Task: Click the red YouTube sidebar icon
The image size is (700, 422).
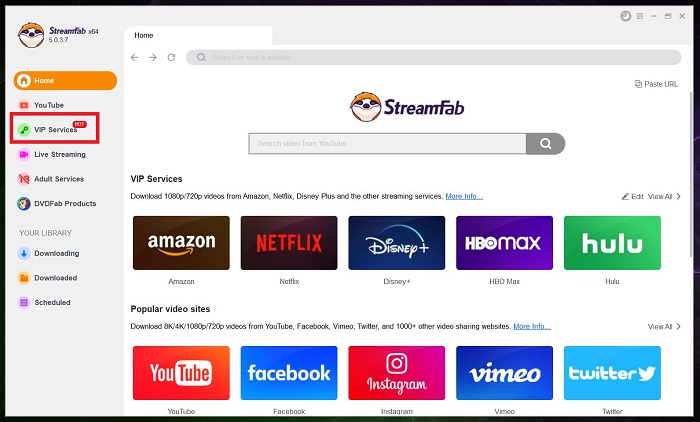Action: click(x=24, y=105)
